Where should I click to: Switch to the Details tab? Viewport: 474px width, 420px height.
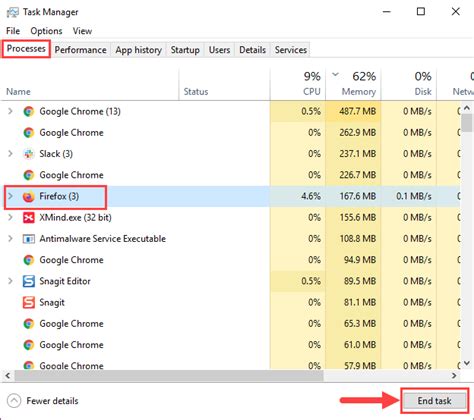click(x=252, y=50)
